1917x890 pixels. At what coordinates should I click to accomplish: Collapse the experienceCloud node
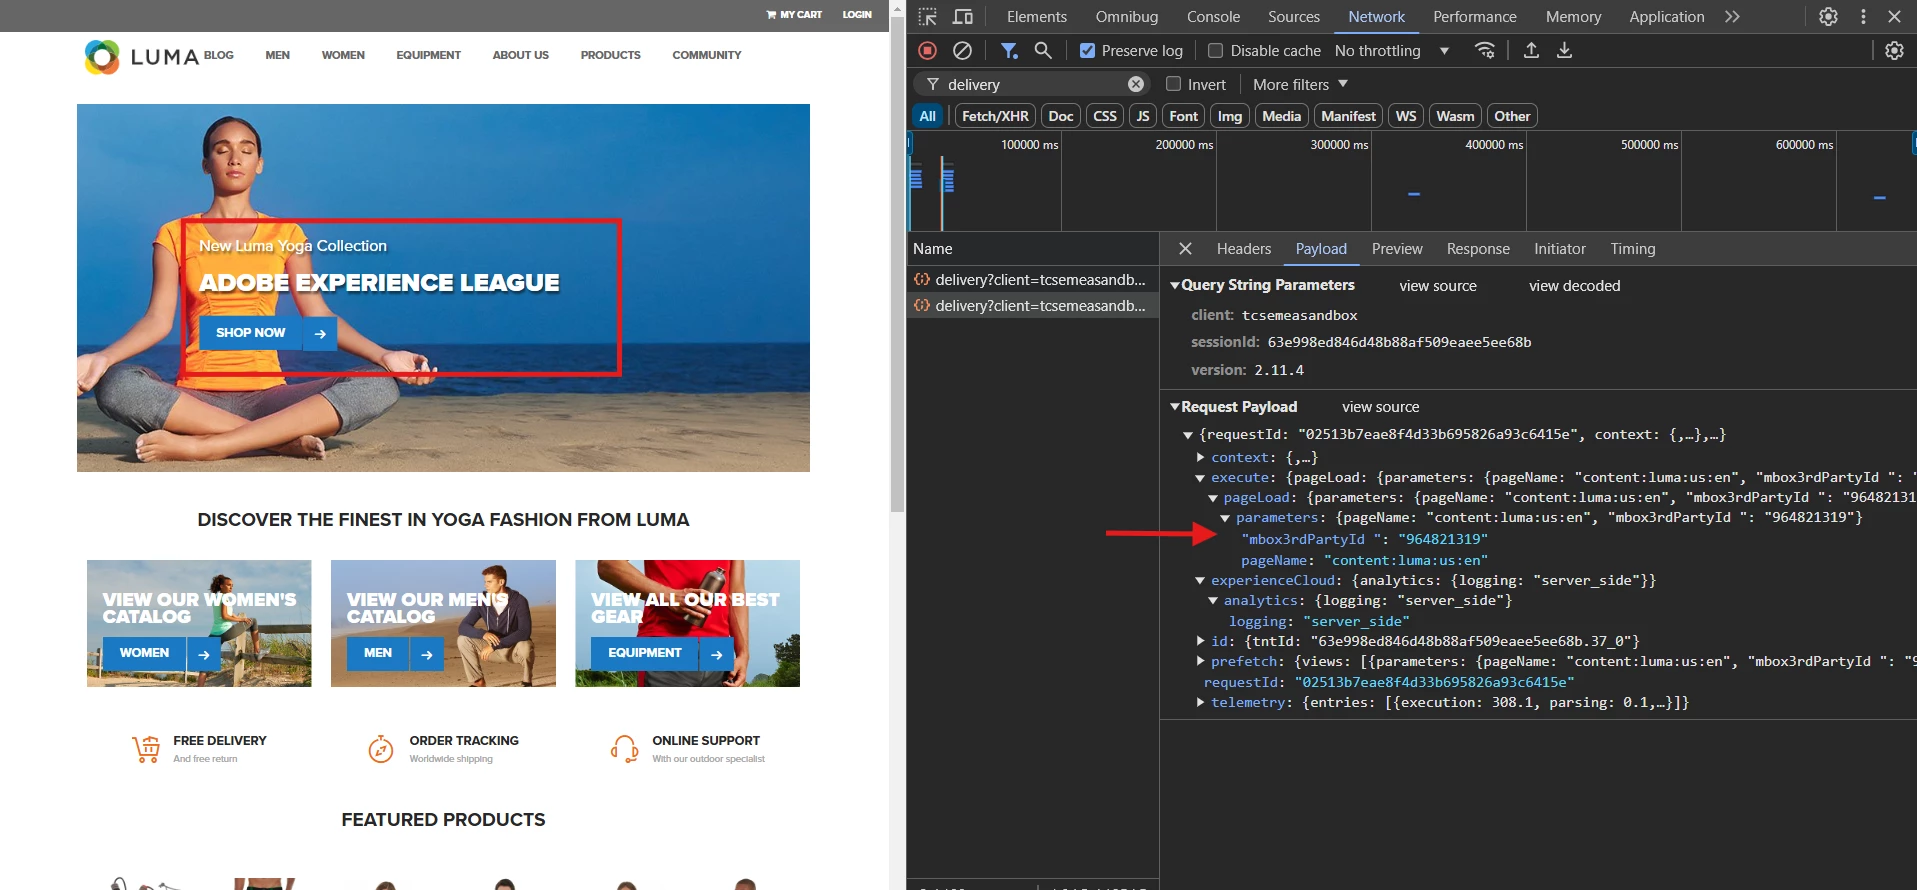coord(1200,580)
